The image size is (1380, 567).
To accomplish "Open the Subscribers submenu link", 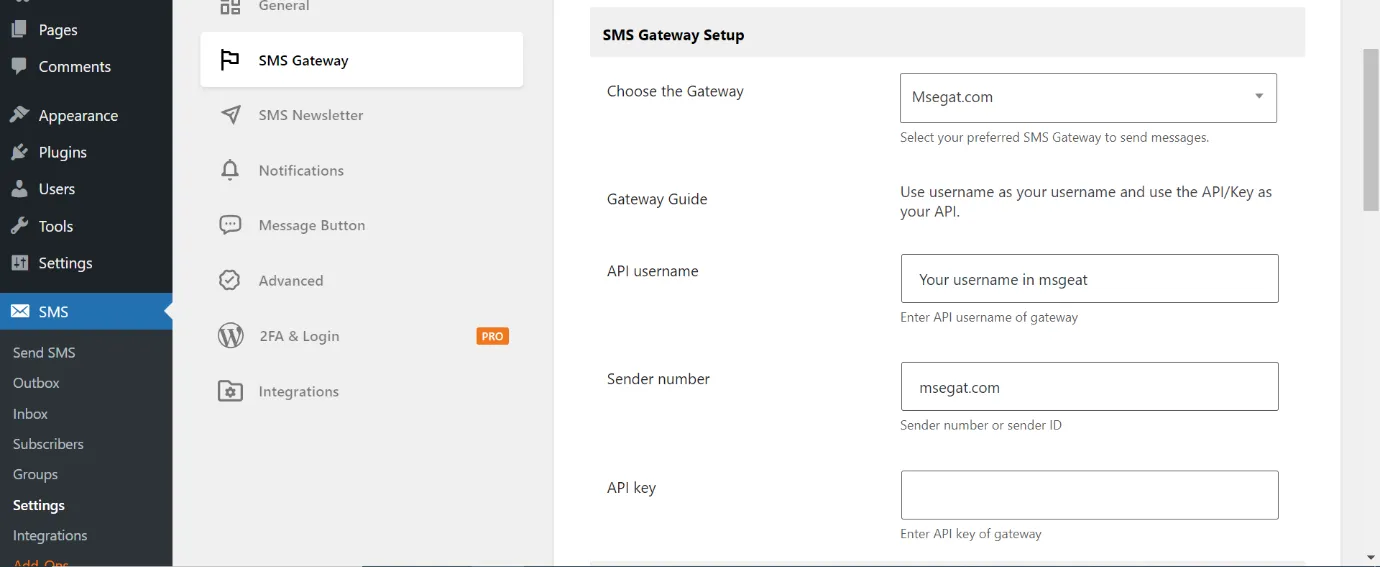I will click(x=48, y=444).
